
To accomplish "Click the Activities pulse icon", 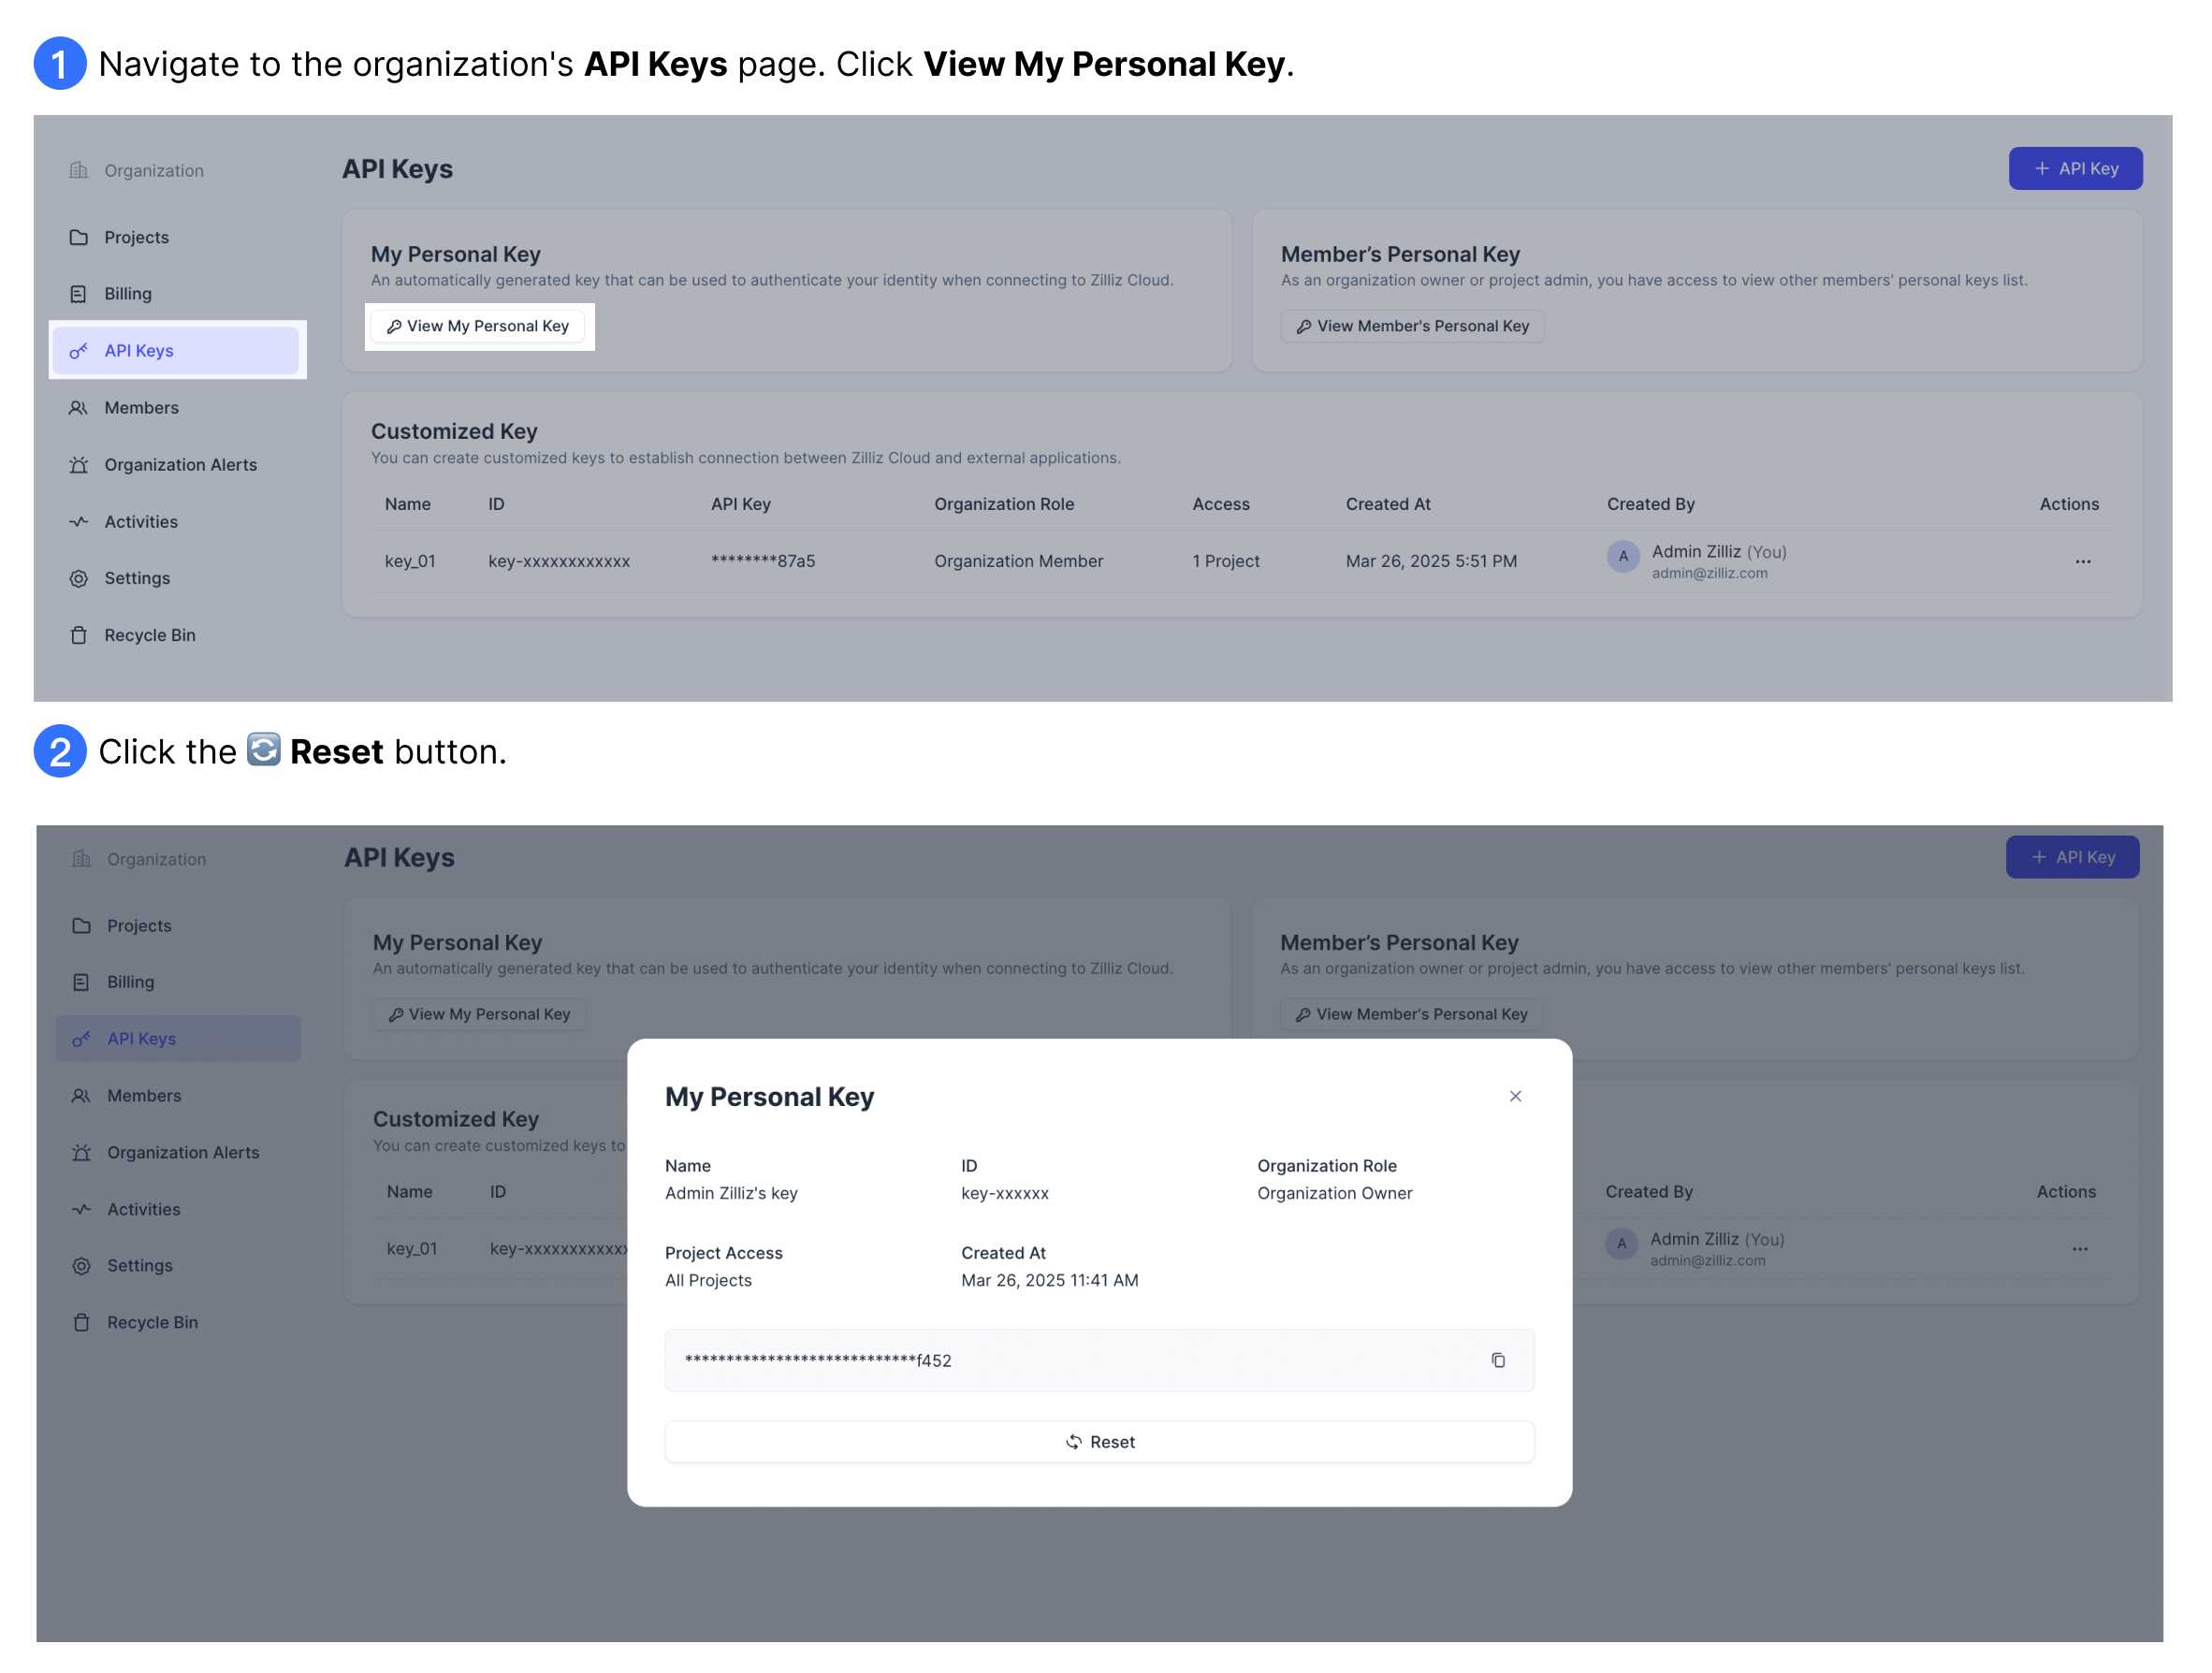I will click(x=80, y=521).
